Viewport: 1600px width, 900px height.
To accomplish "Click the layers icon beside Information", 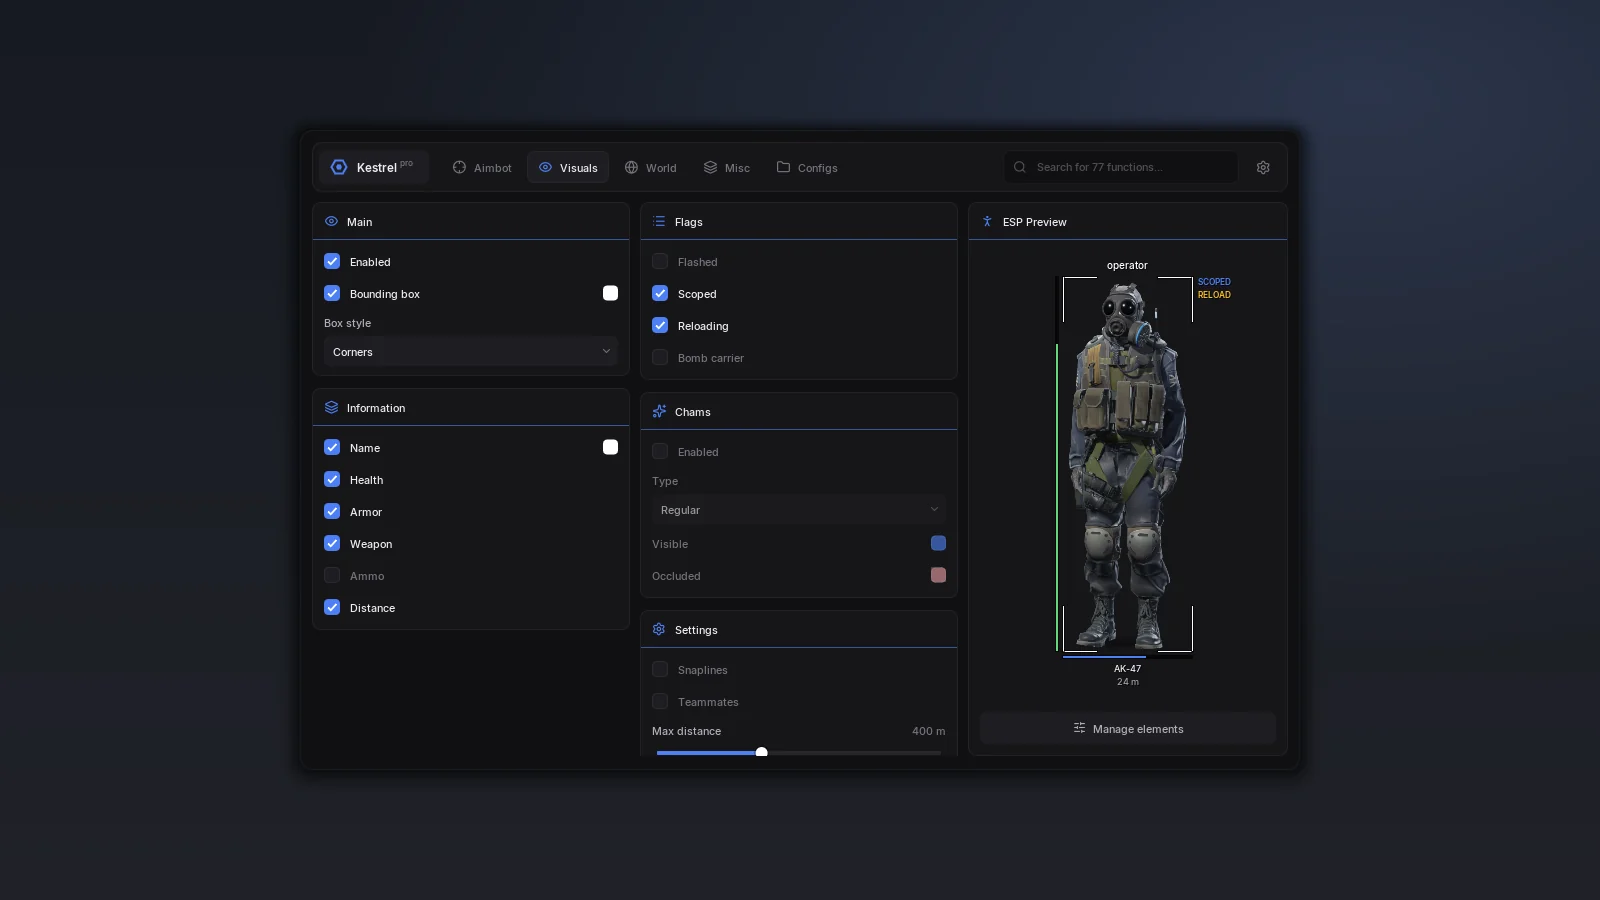I will pyautogui.click(x=331, y=407).
